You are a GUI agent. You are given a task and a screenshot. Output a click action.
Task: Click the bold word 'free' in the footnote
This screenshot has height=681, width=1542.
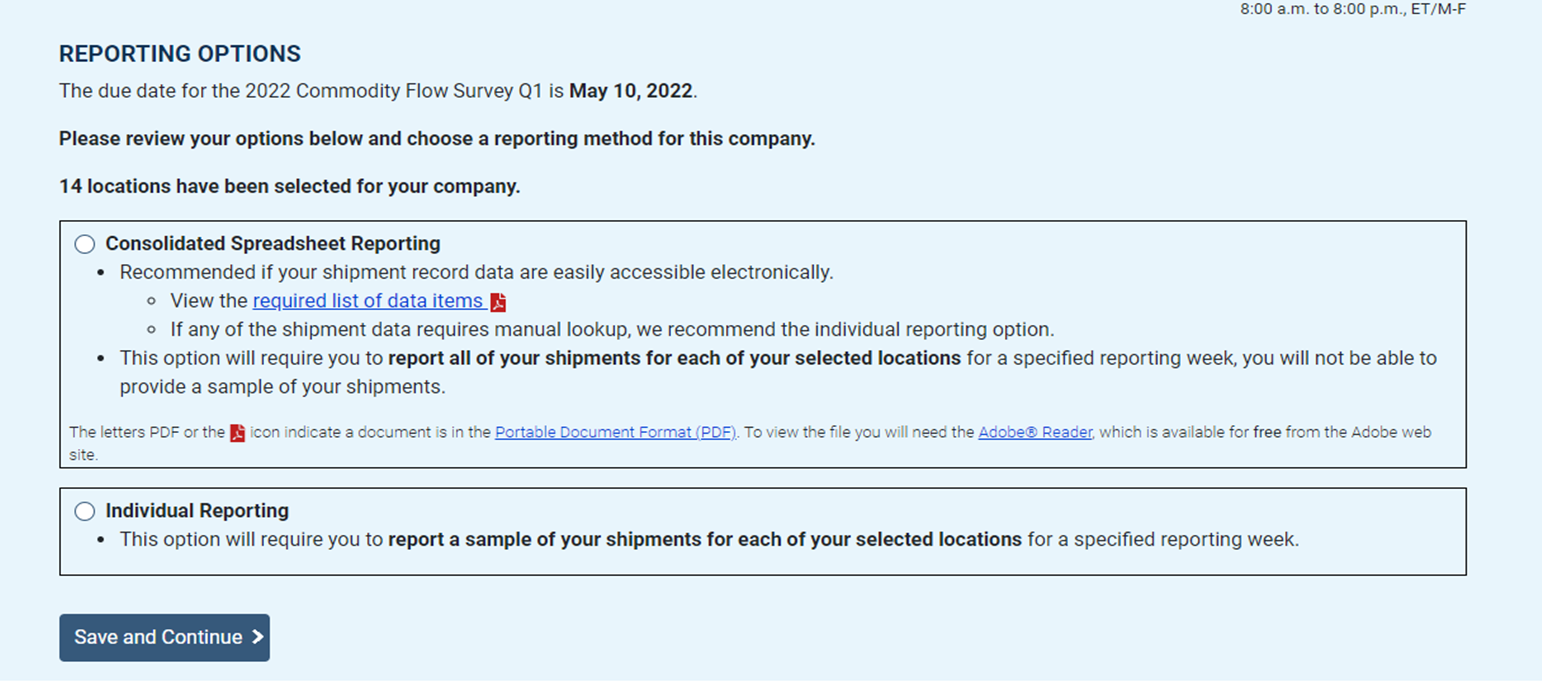pos(1267,433)
